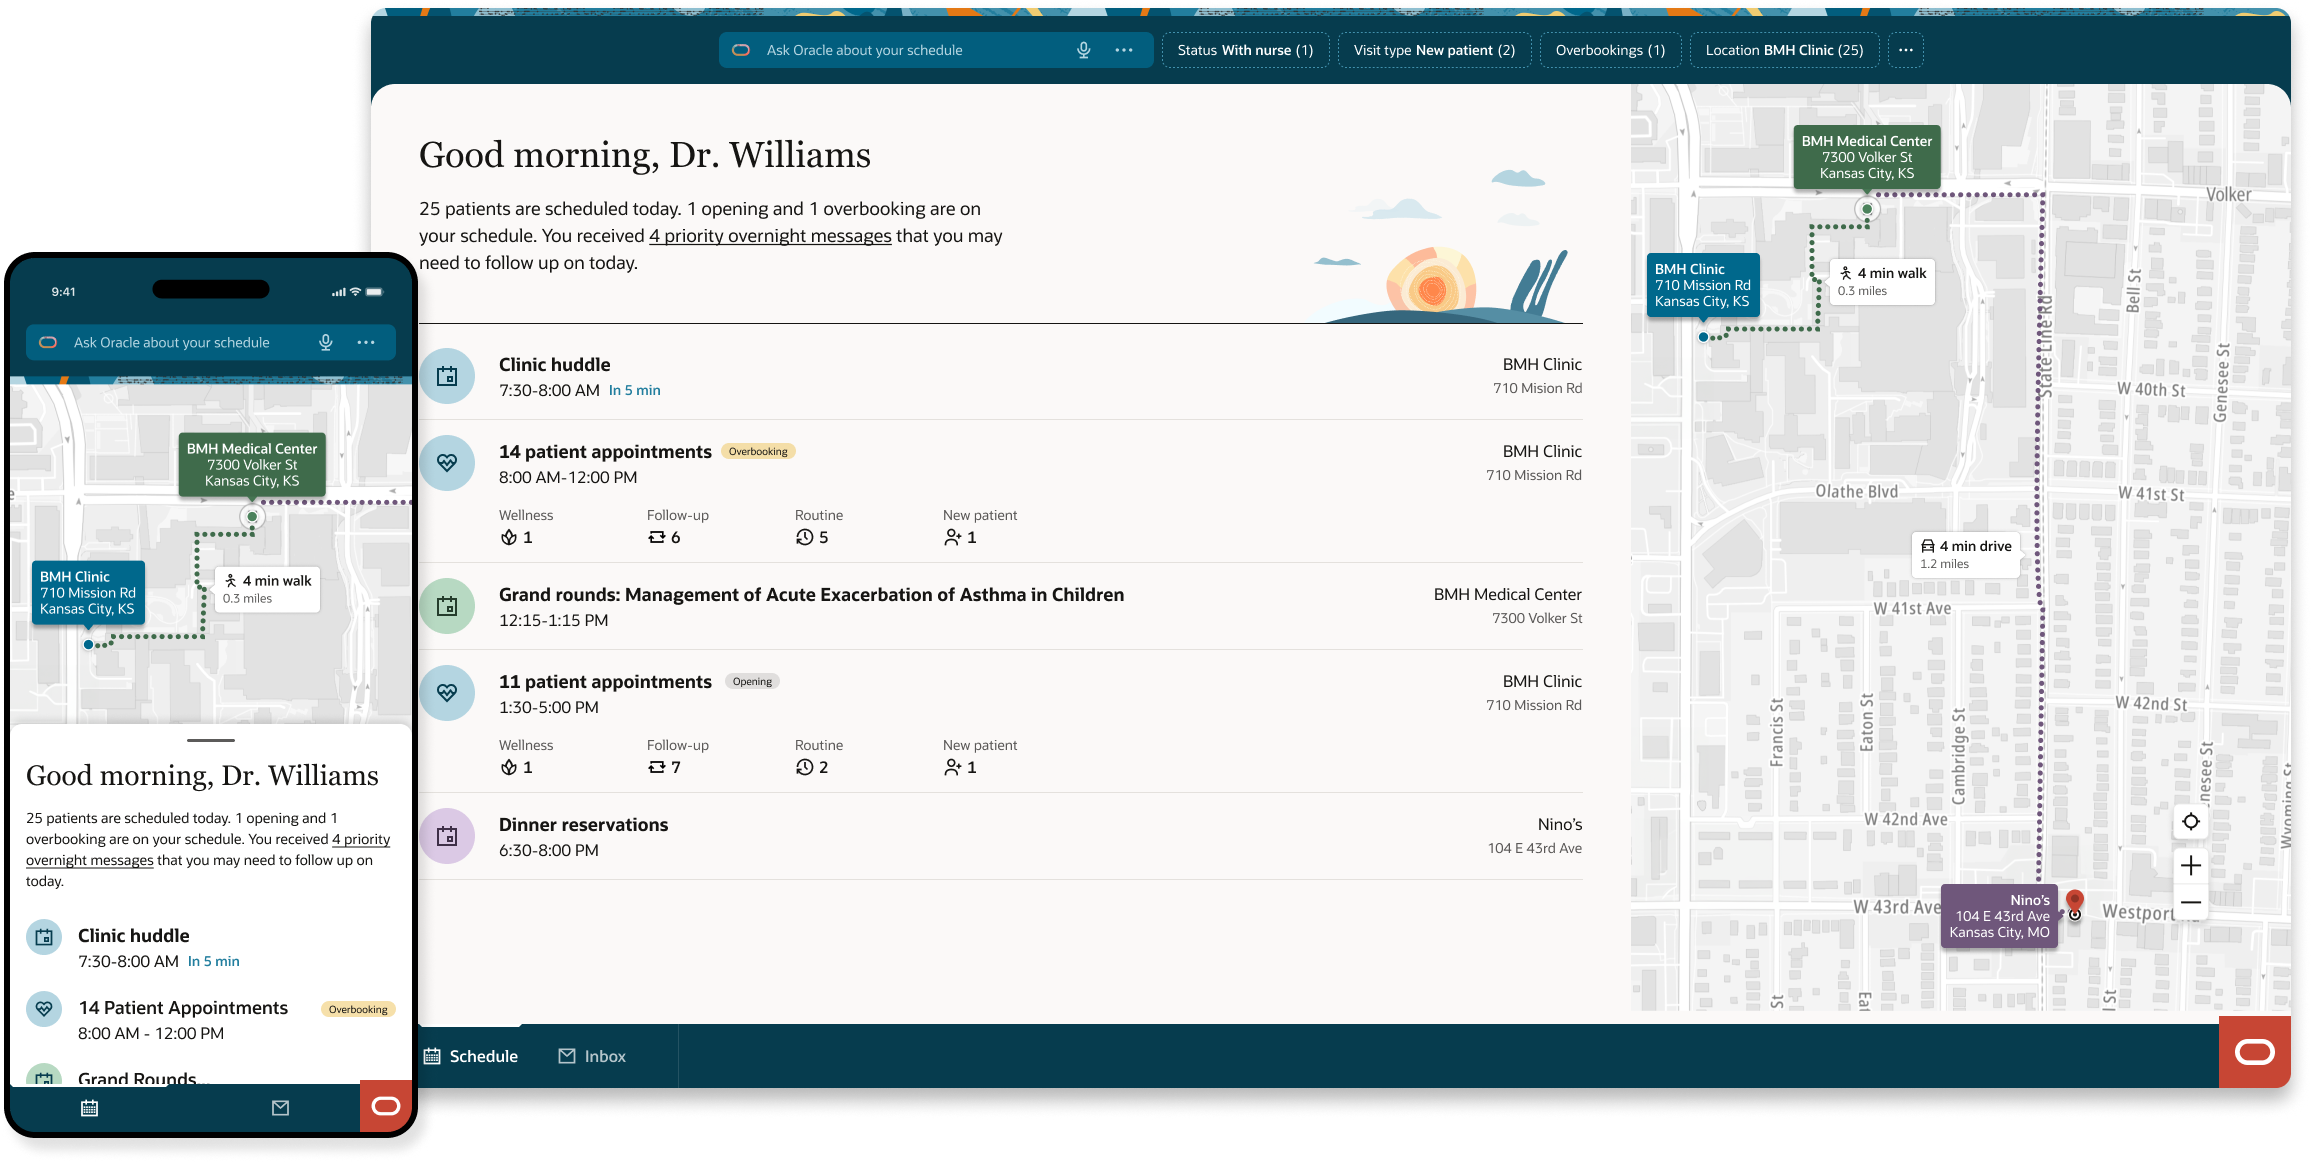Click heart icon for 14 Patient Appointments on mobile
The image size is (2311, 1162).
coord(44,1009)
